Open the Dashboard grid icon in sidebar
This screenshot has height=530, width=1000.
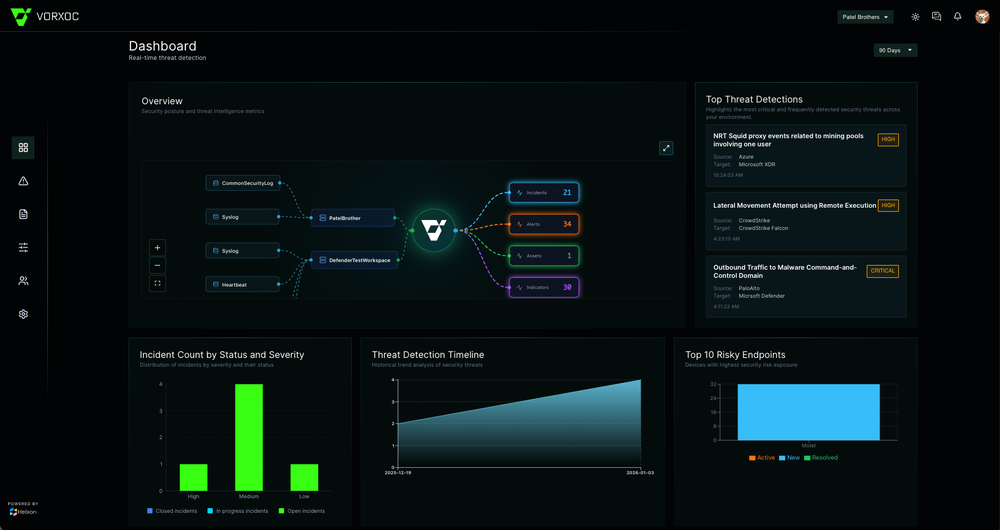[23, 148]
